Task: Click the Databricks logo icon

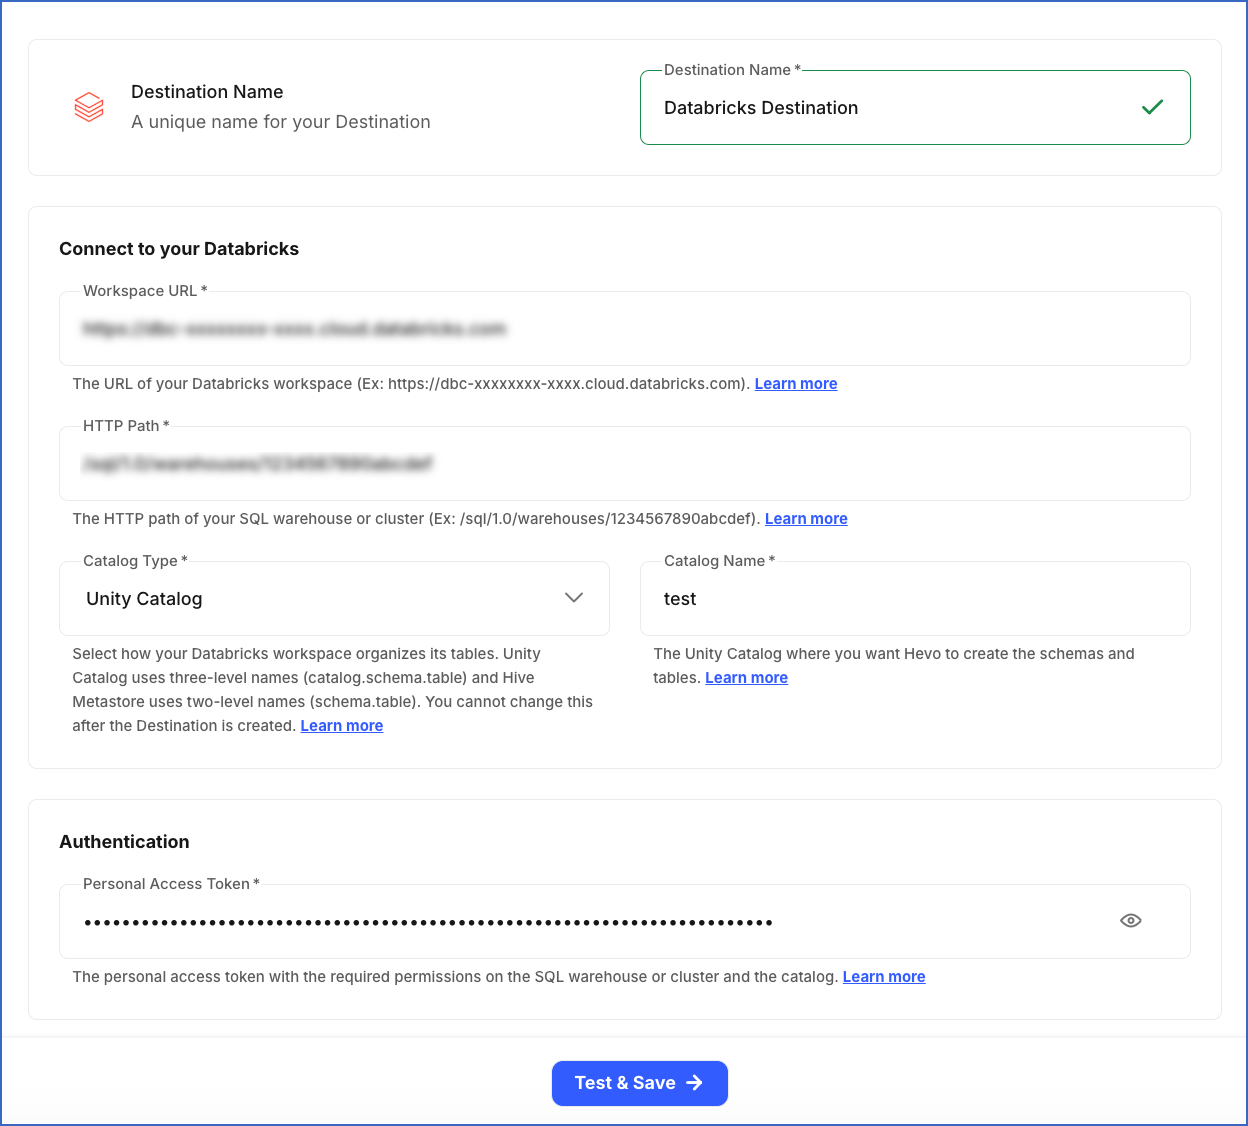Action: 89,107
